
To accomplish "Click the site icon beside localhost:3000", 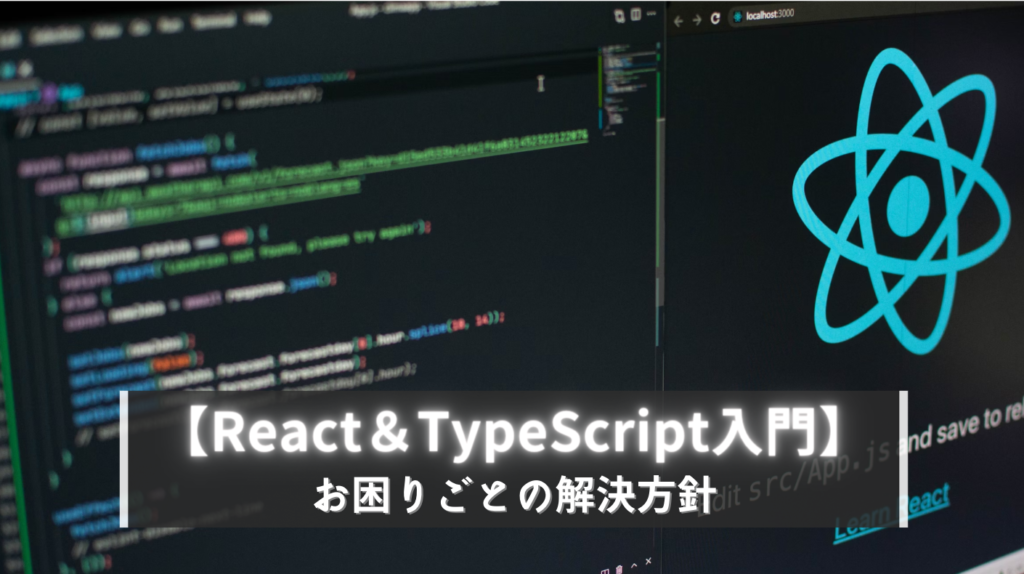I will 737,16.
